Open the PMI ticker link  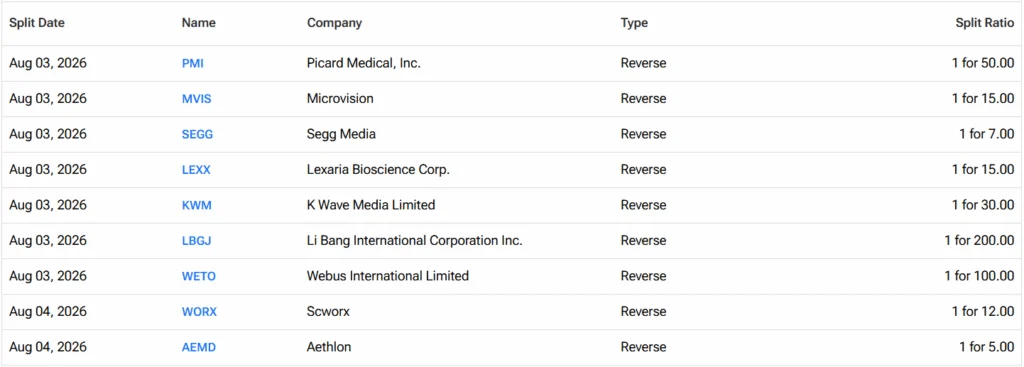[x=193, y=64]
